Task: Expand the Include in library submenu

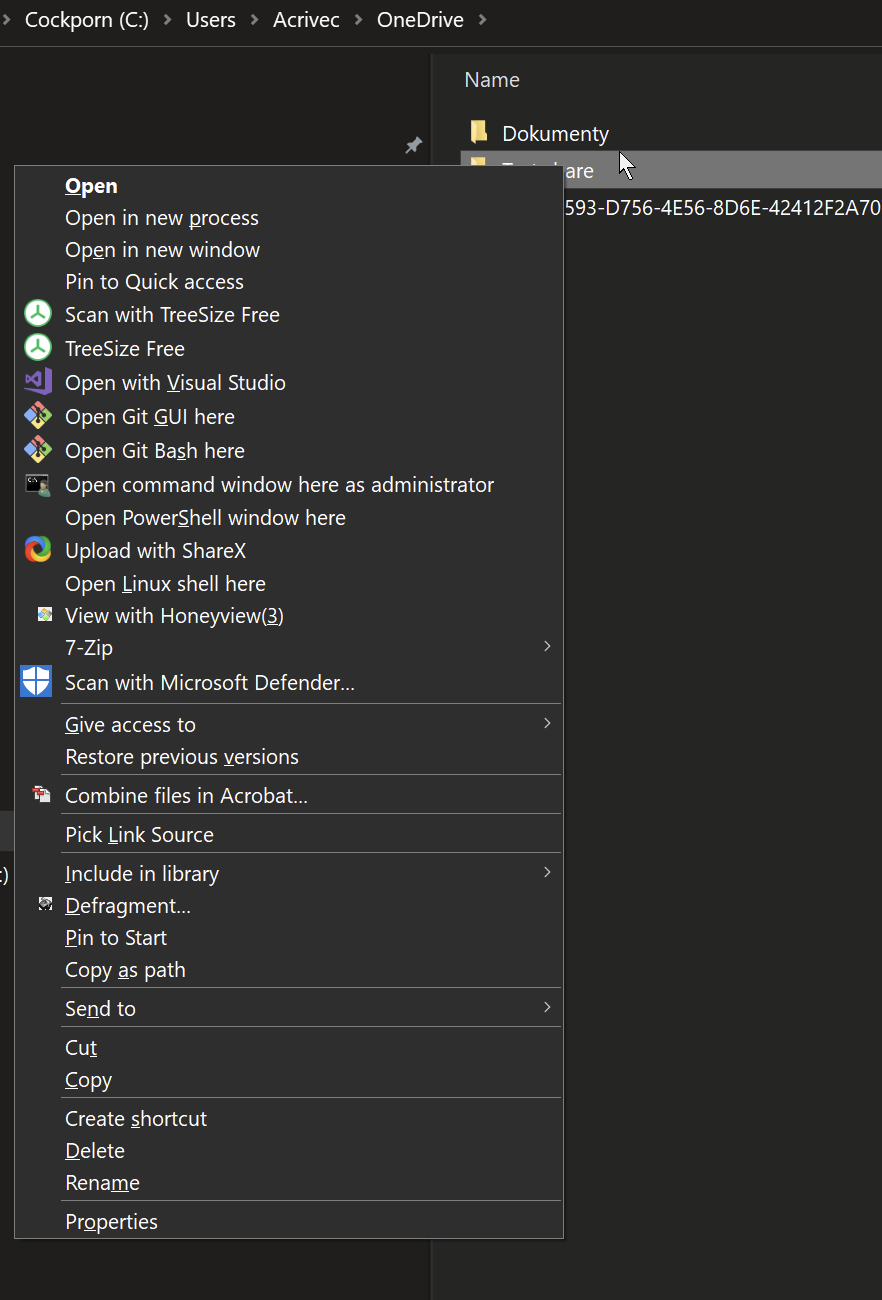Action: tap(546, 872)
